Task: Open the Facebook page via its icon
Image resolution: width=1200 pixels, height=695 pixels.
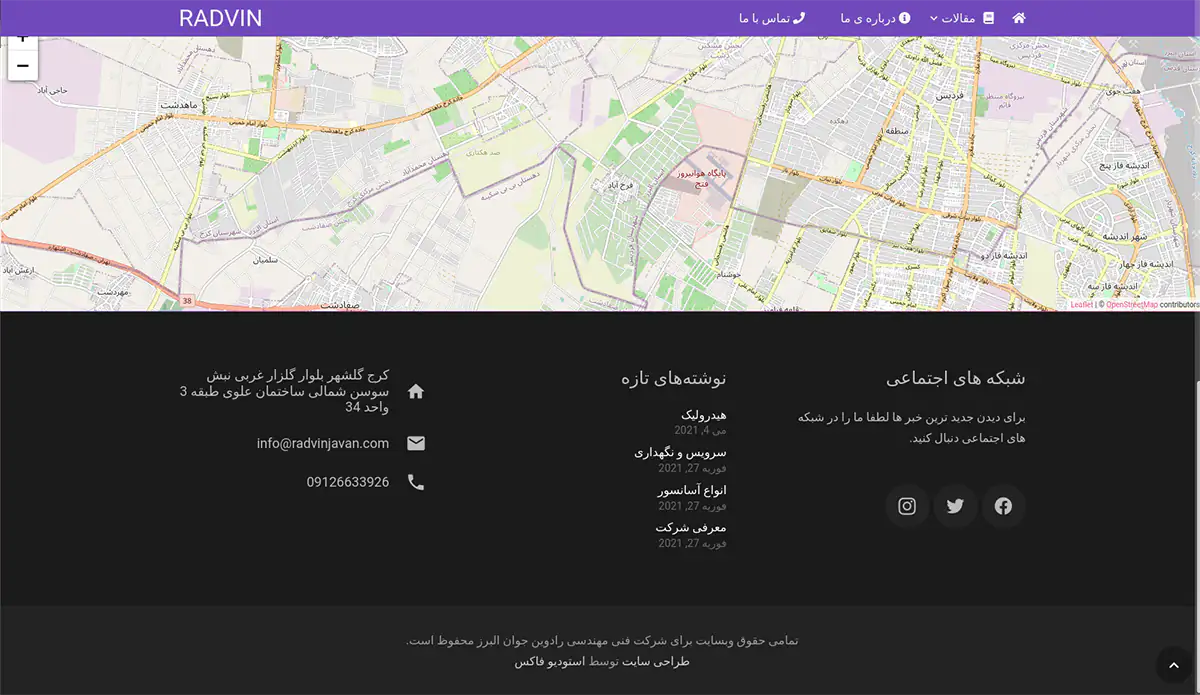Action: [x=1003, y=506]
